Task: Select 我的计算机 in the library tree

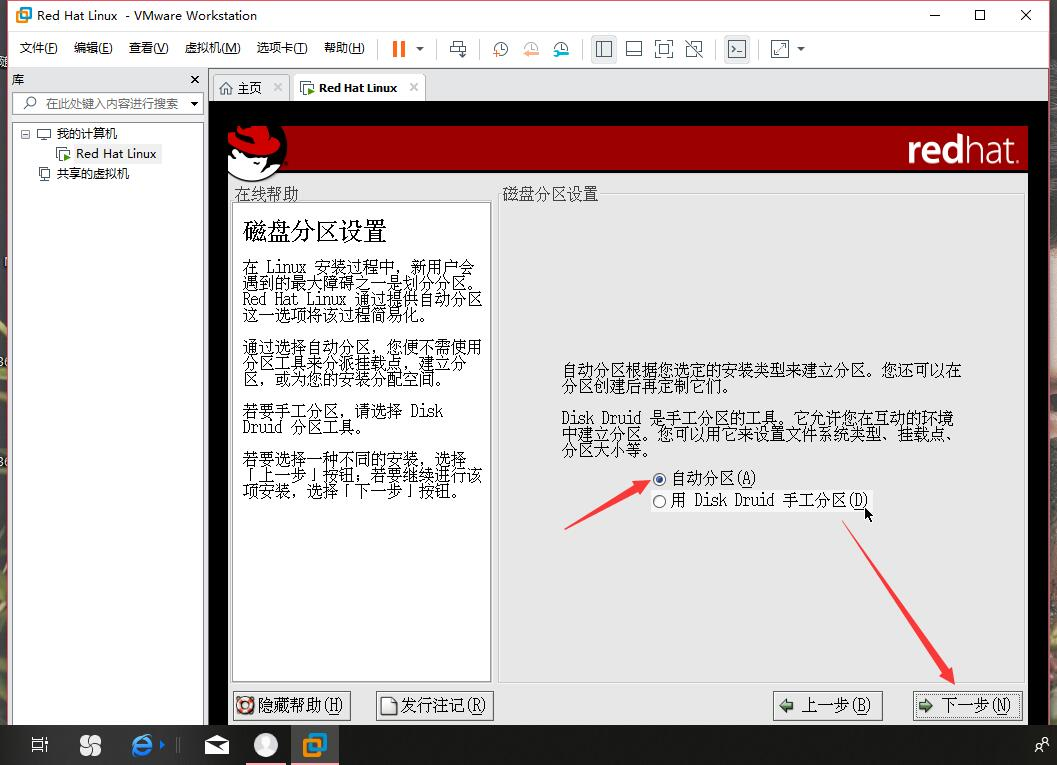Action: click(86, 133)
